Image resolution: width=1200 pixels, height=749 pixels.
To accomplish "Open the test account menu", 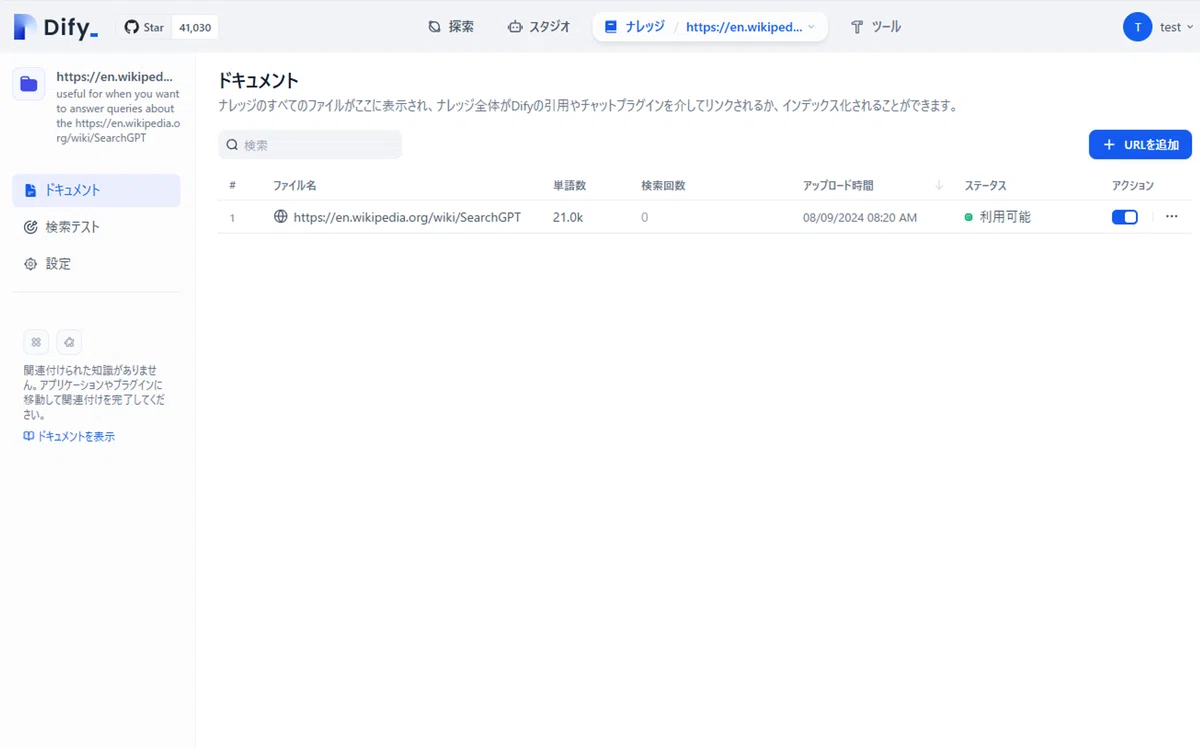I will 1177,27.
